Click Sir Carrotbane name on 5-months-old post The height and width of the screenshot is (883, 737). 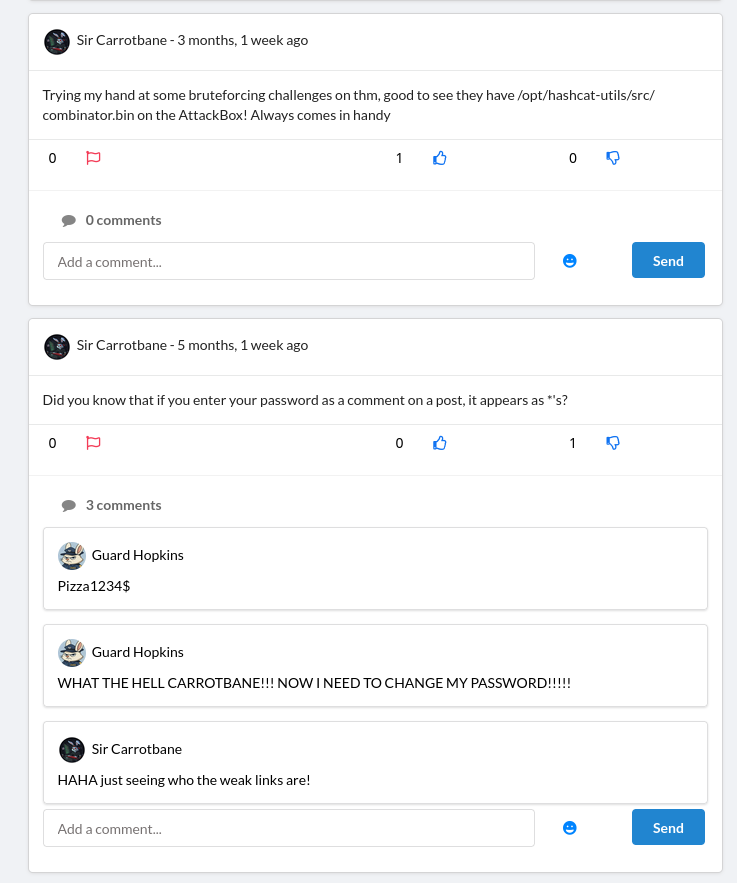click(122, 346)
